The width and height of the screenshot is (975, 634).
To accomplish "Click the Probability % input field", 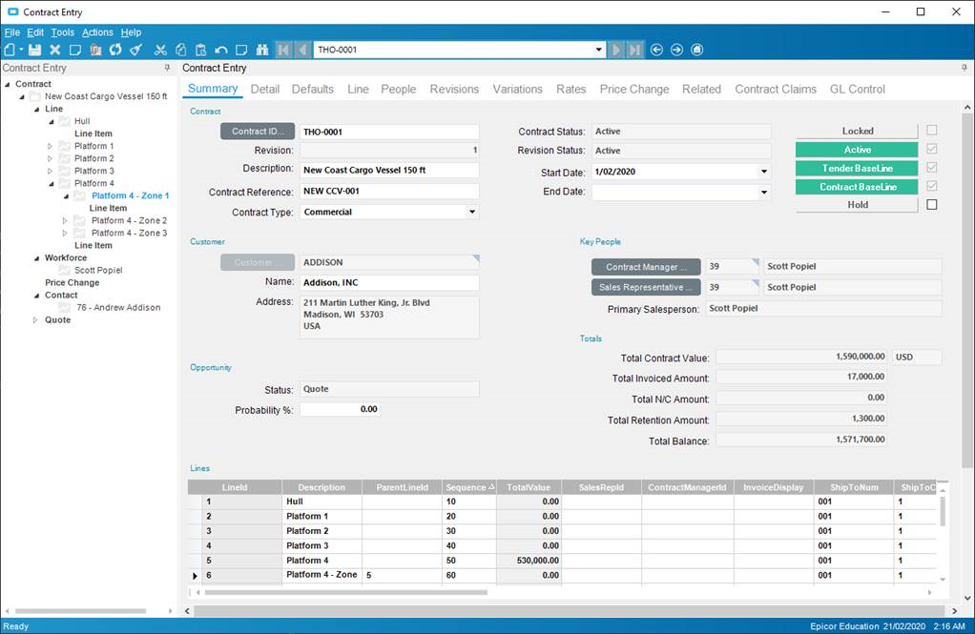I will click(x=340, y=410).
